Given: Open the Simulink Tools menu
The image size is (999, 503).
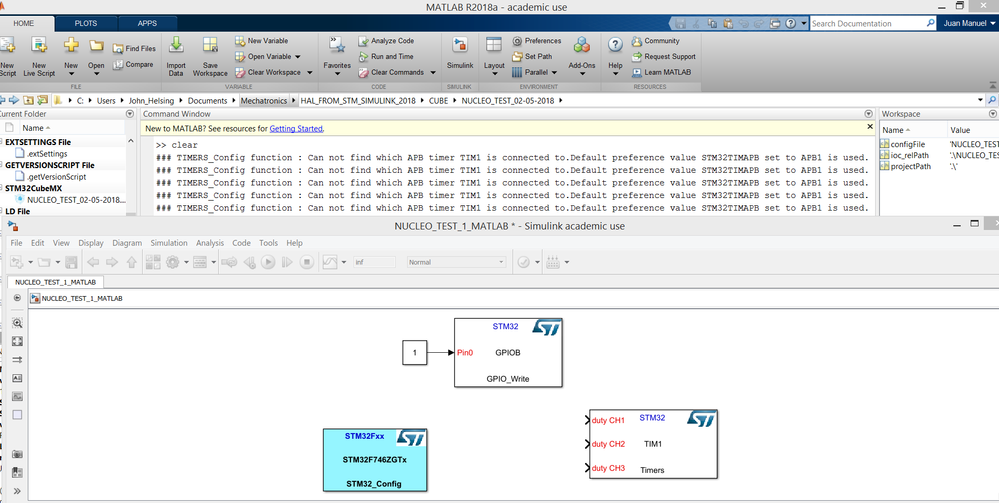Looking at the screenshot, I should pyautogui.click(x=268, y=243).
